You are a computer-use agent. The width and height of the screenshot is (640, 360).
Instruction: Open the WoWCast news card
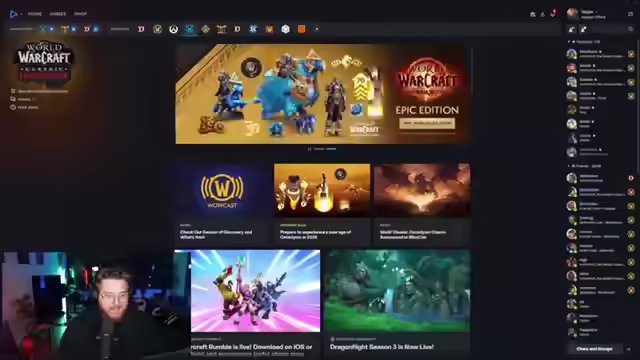tap(222, 204)
